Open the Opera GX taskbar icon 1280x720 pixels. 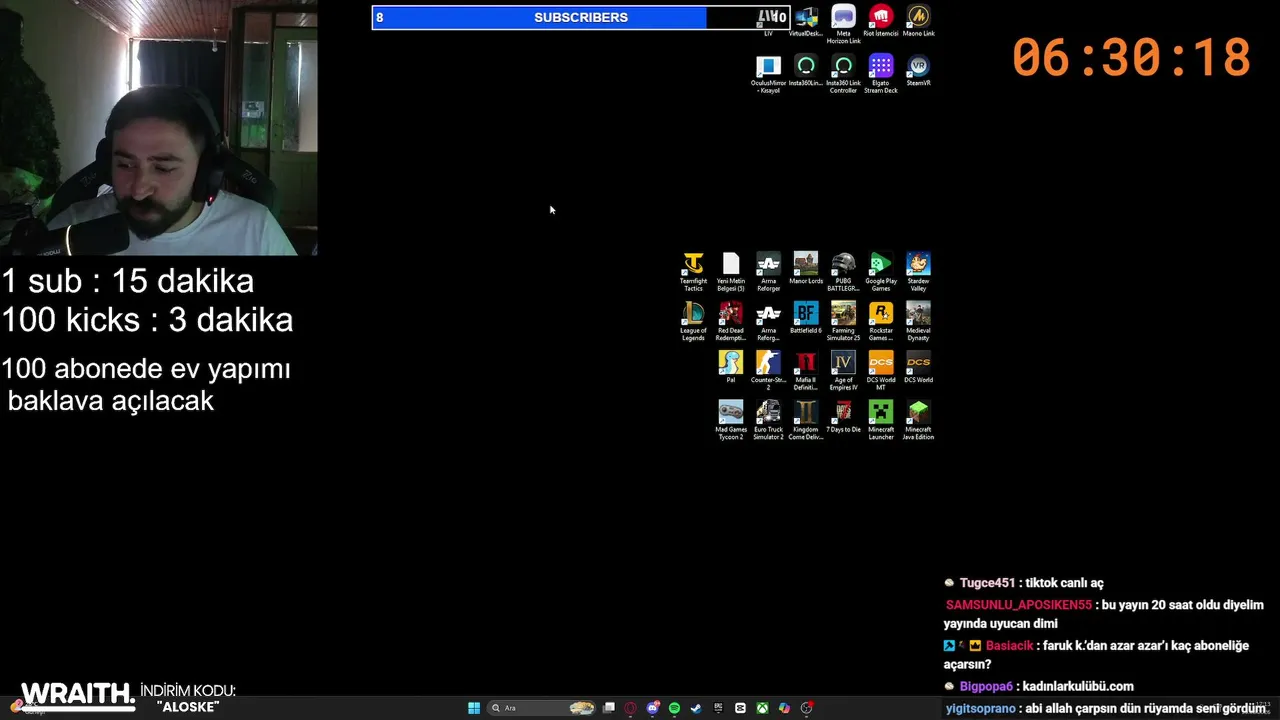(x=630, y=708)
